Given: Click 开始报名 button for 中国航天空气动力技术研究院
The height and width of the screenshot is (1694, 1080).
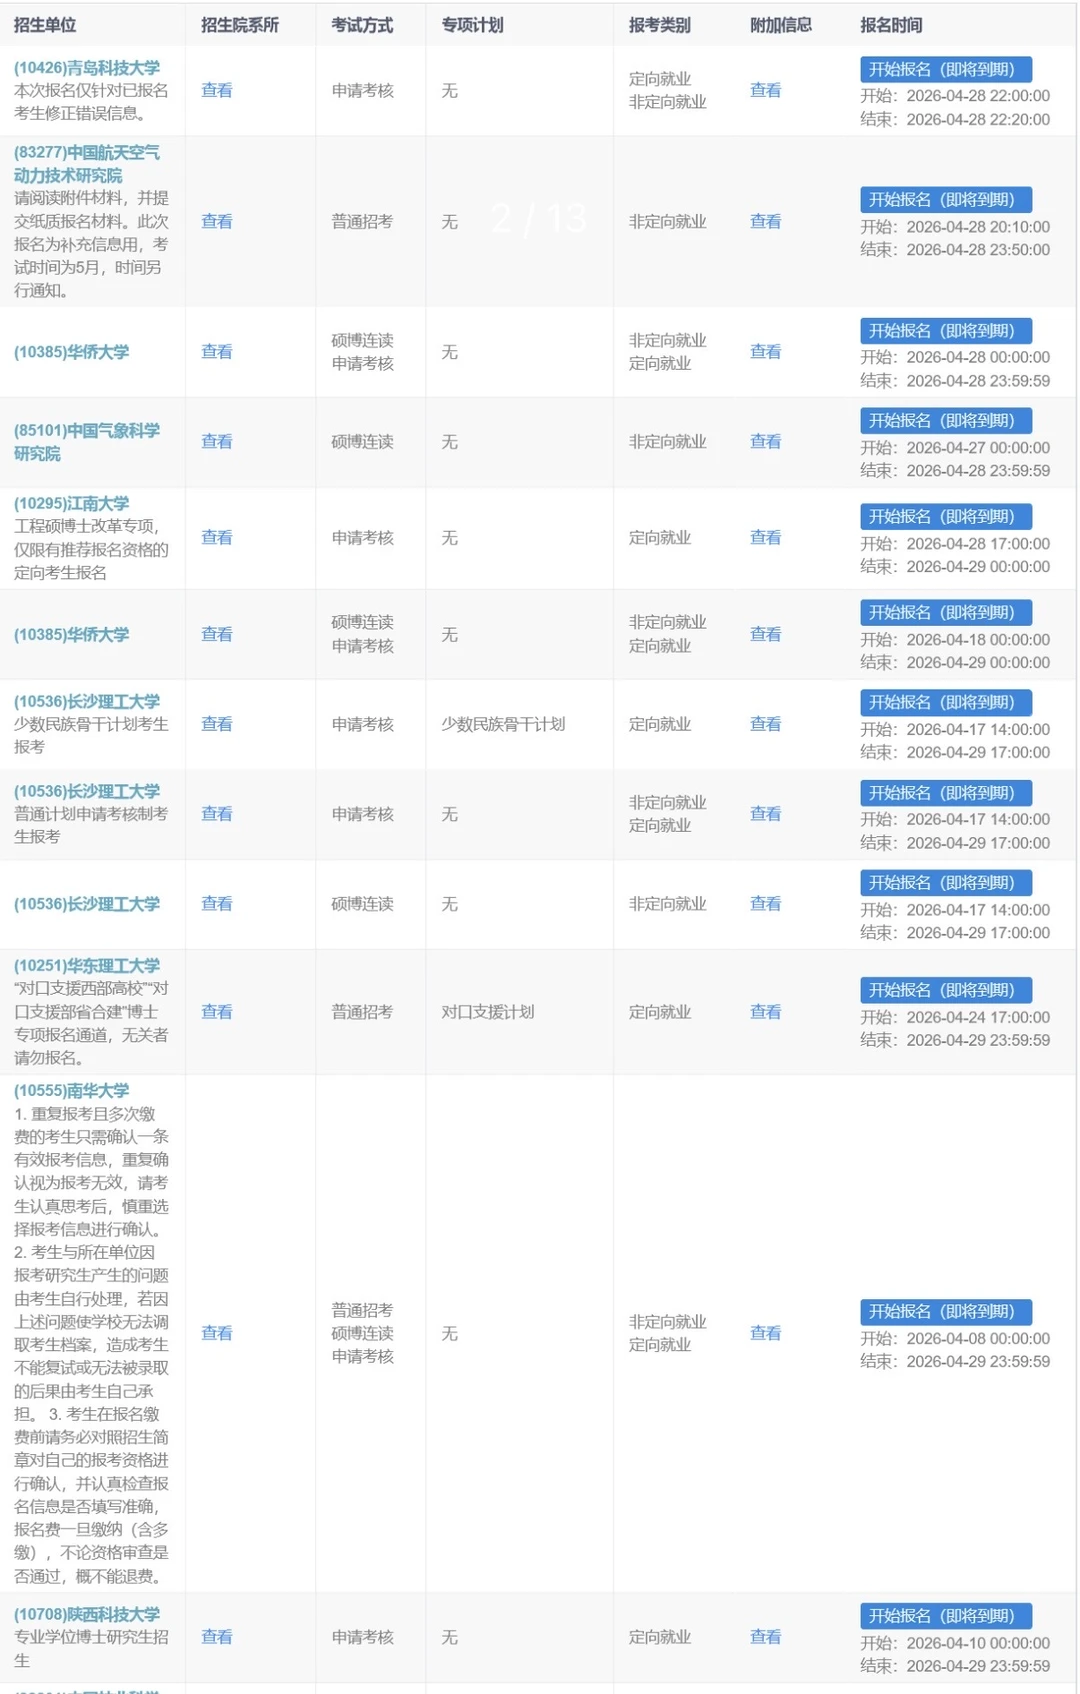Looking at the screenshot, I should [x=946, y=199].
